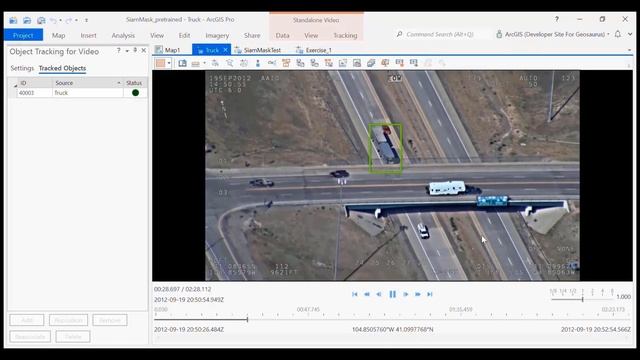Step one frame forward
The width and height of the screenshot is (640, 360).
pyautogui.click(x=405, y=294)
